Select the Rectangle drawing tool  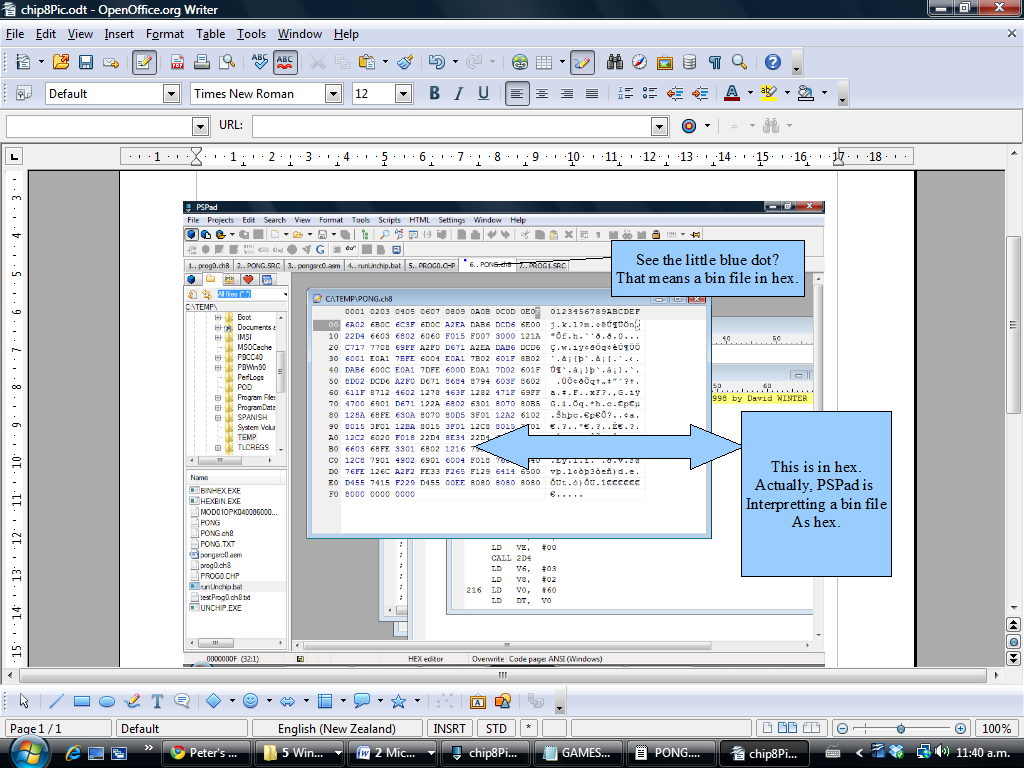click(82, 701)
